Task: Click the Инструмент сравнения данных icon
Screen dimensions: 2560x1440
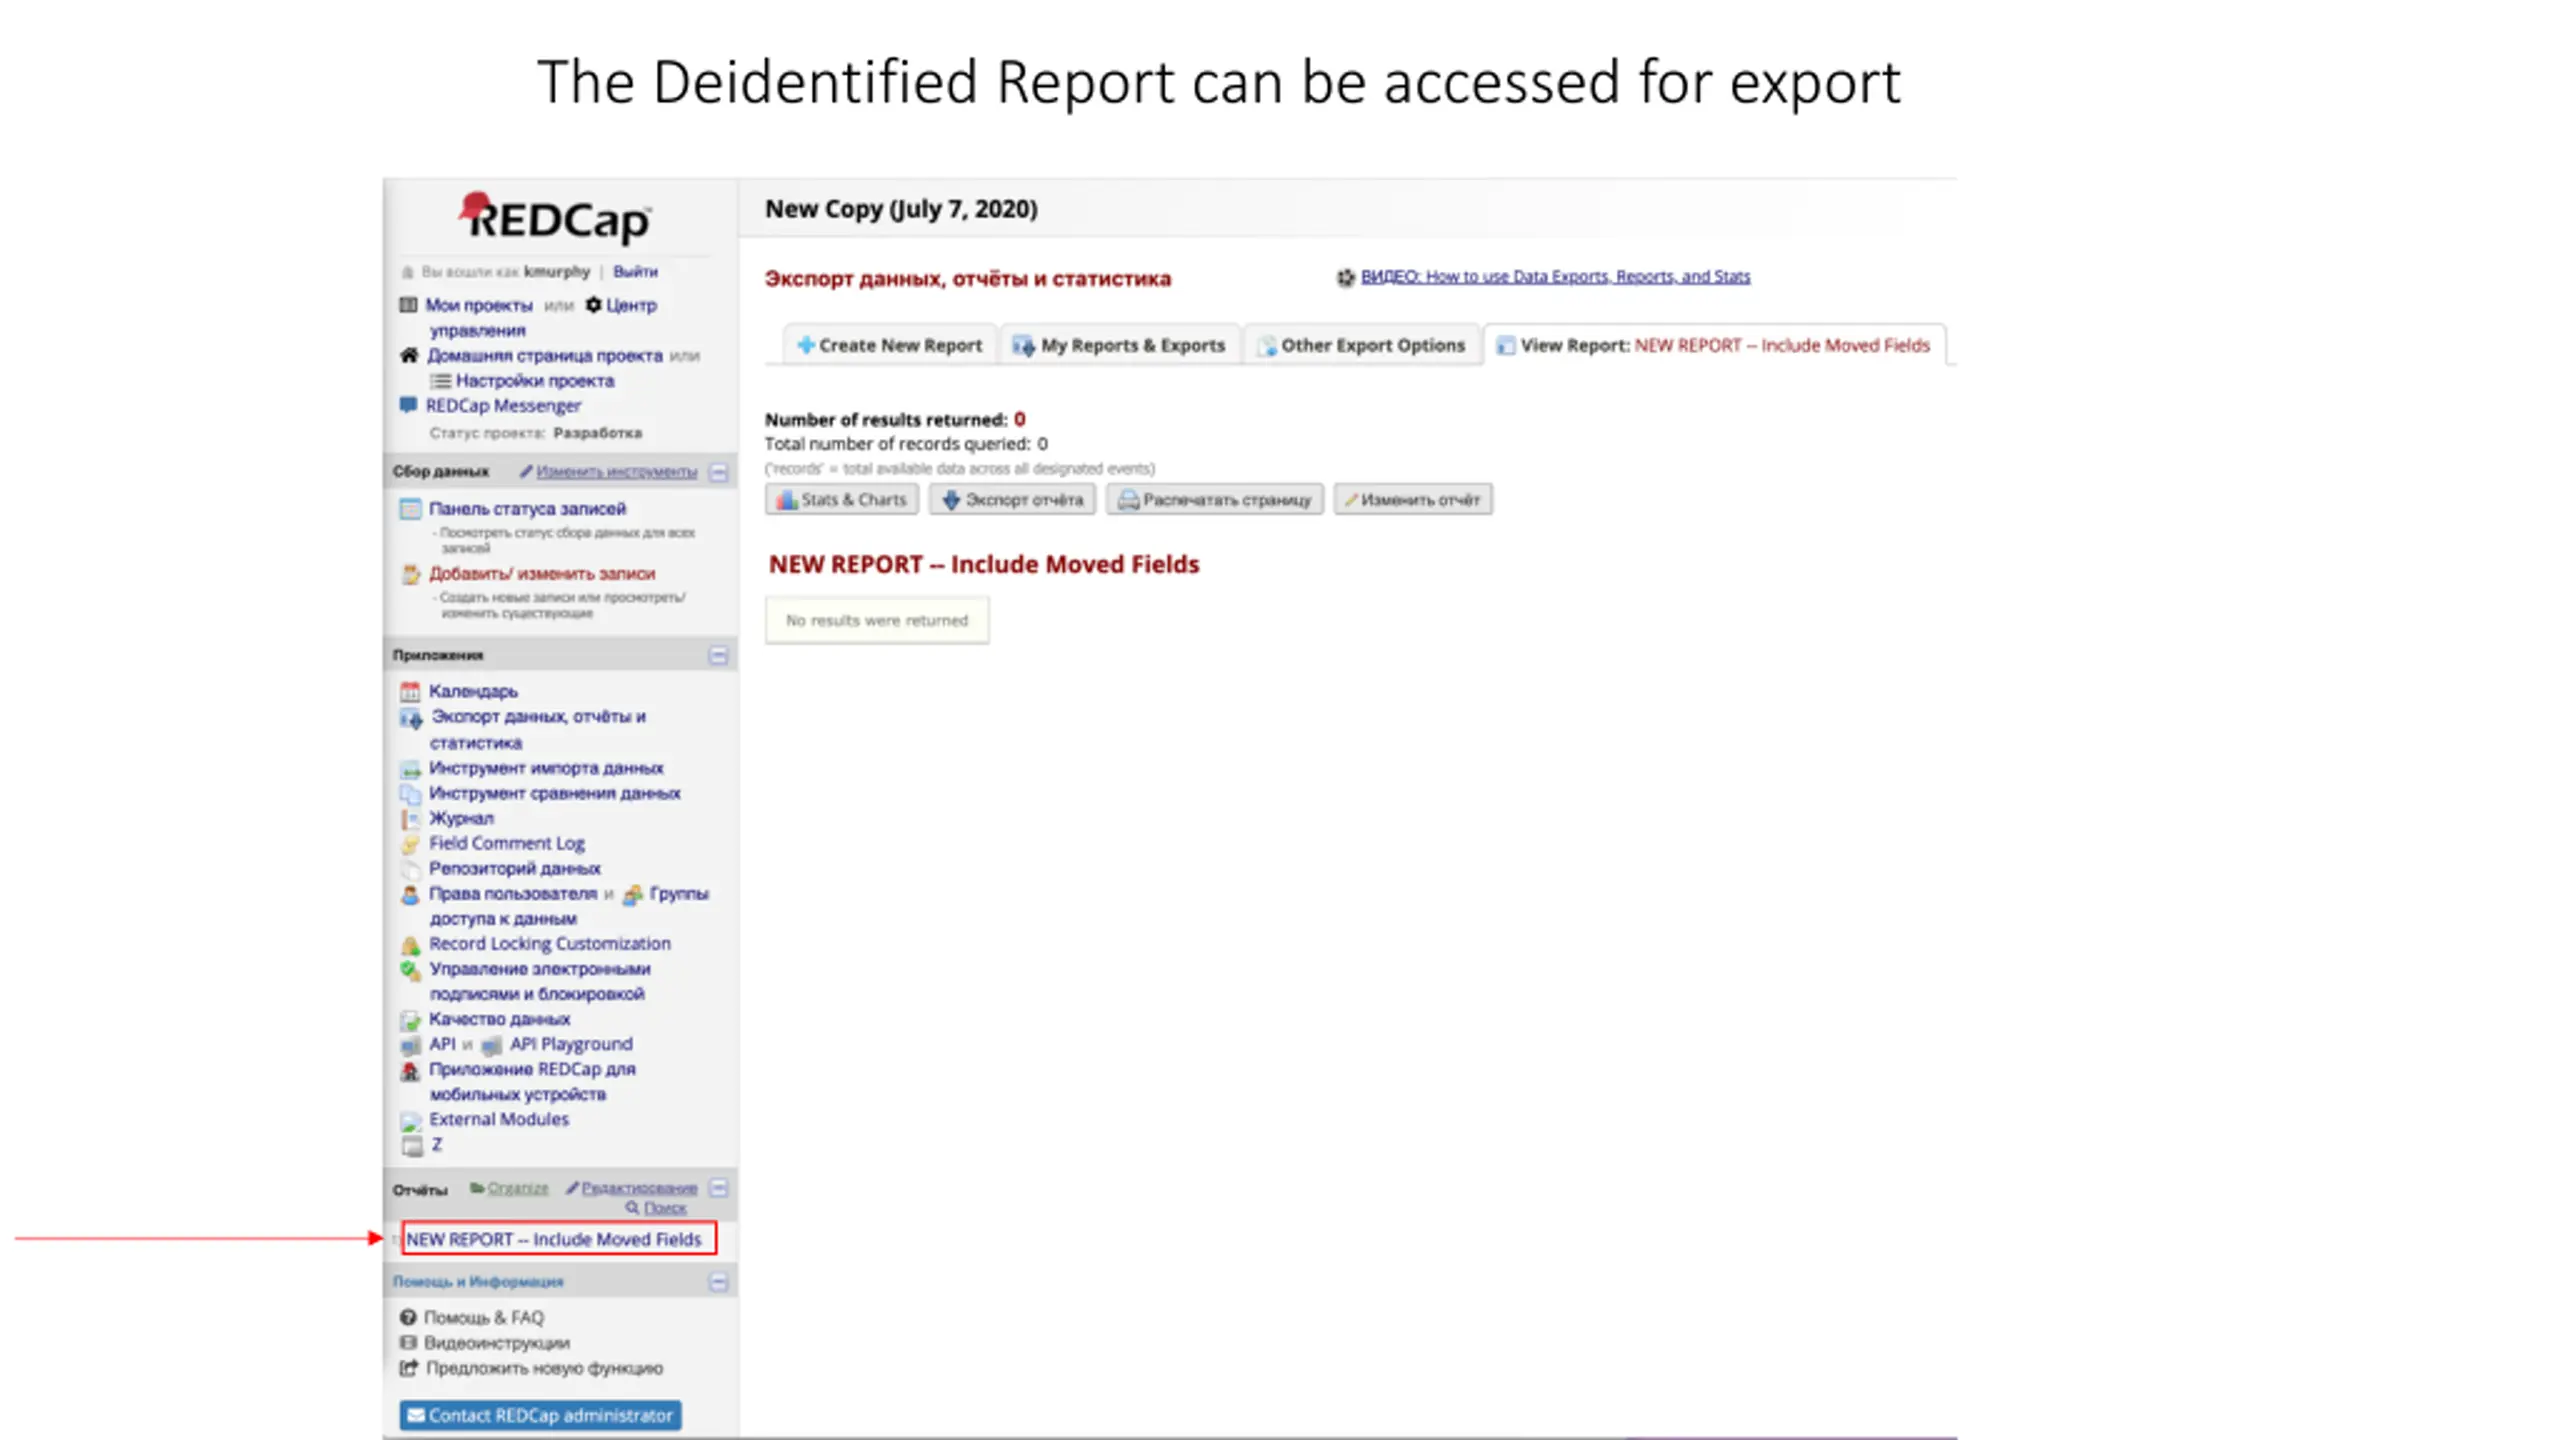Action: tap(410, 794)
